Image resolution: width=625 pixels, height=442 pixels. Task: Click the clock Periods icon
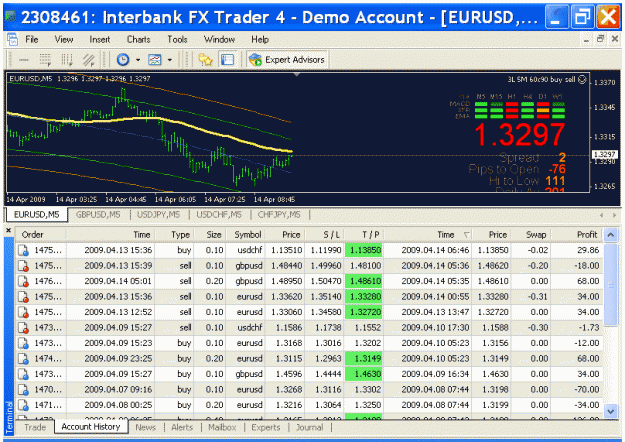click(123, 60)
